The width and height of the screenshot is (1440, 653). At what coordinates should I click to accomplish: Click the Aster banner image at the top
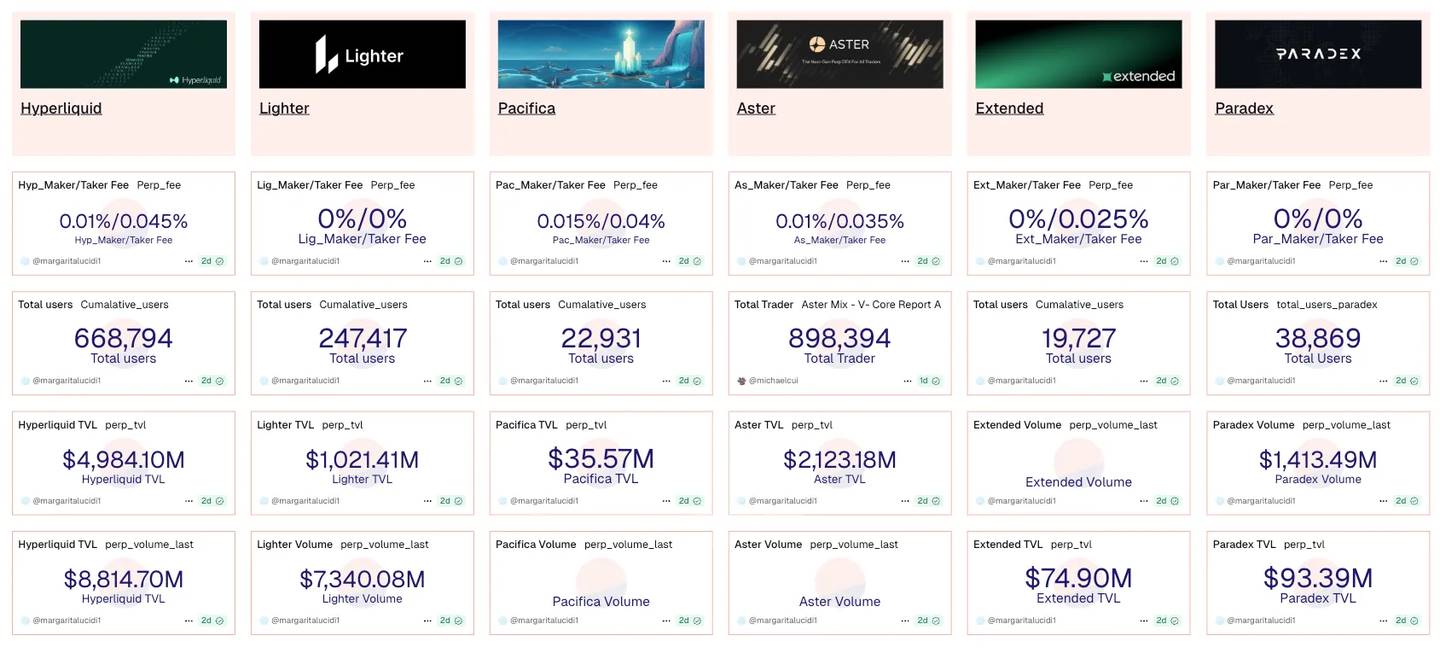click(839, 54)
